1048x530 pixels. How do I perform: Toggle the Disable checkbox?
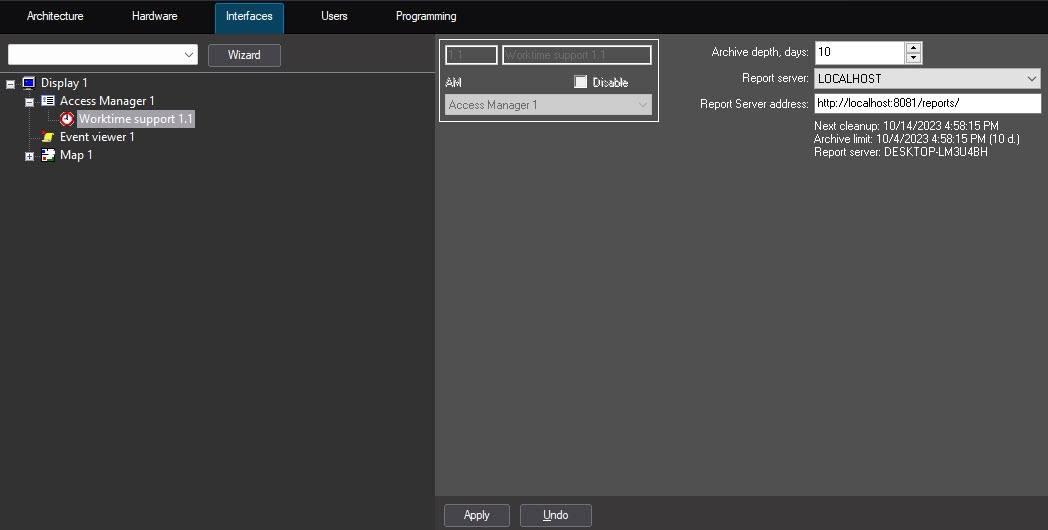(580, 82)
